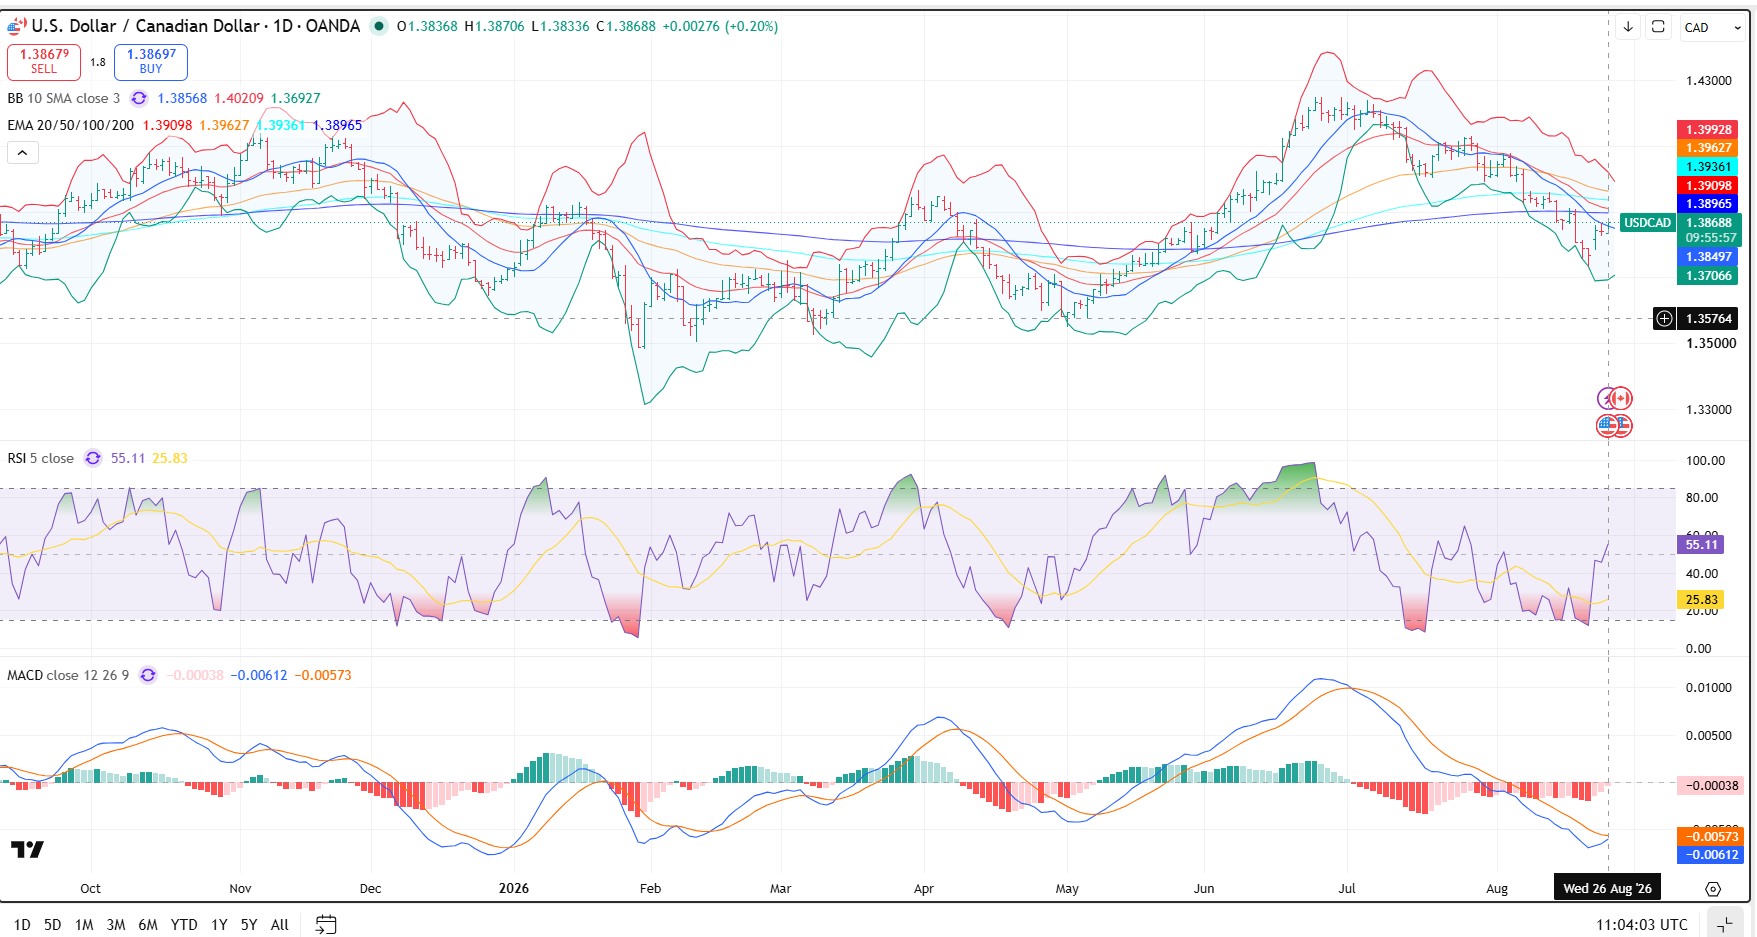
Task: Select the 1D time range
Action: pyautogui.click(x=22, y=925)
